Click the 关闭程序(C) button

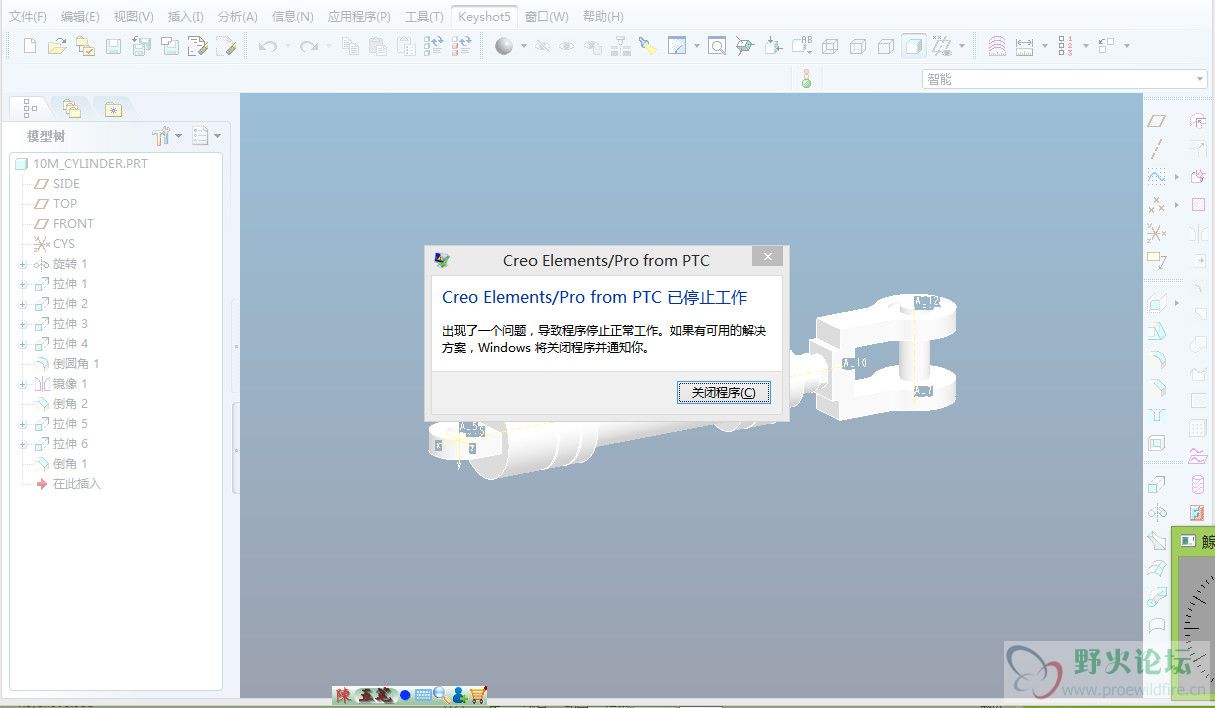(x=724, y=392)
